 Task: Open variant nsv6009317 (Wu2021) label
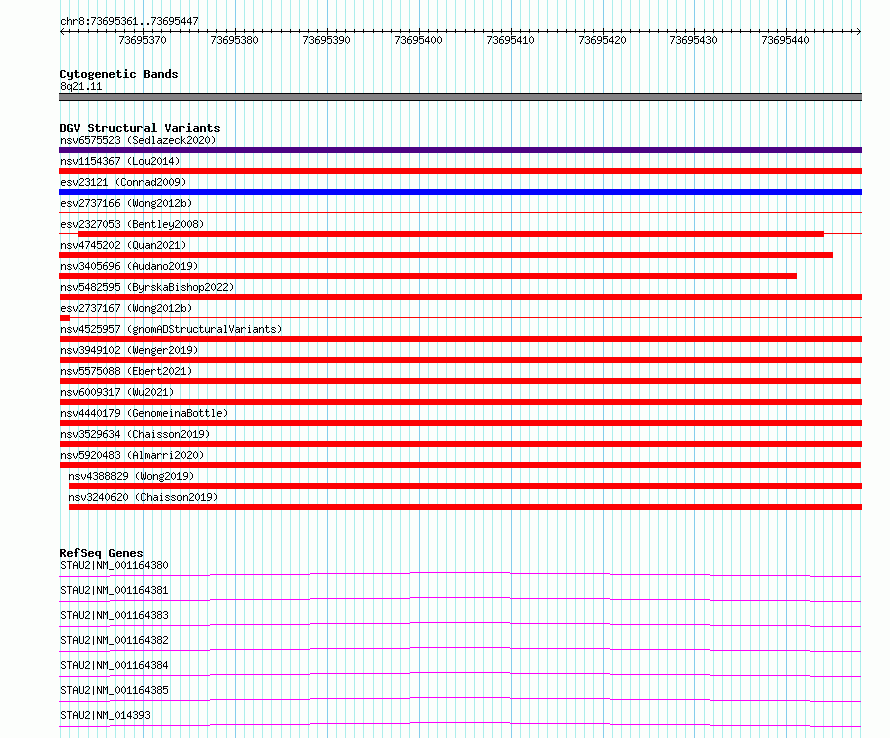click(117, 392)
